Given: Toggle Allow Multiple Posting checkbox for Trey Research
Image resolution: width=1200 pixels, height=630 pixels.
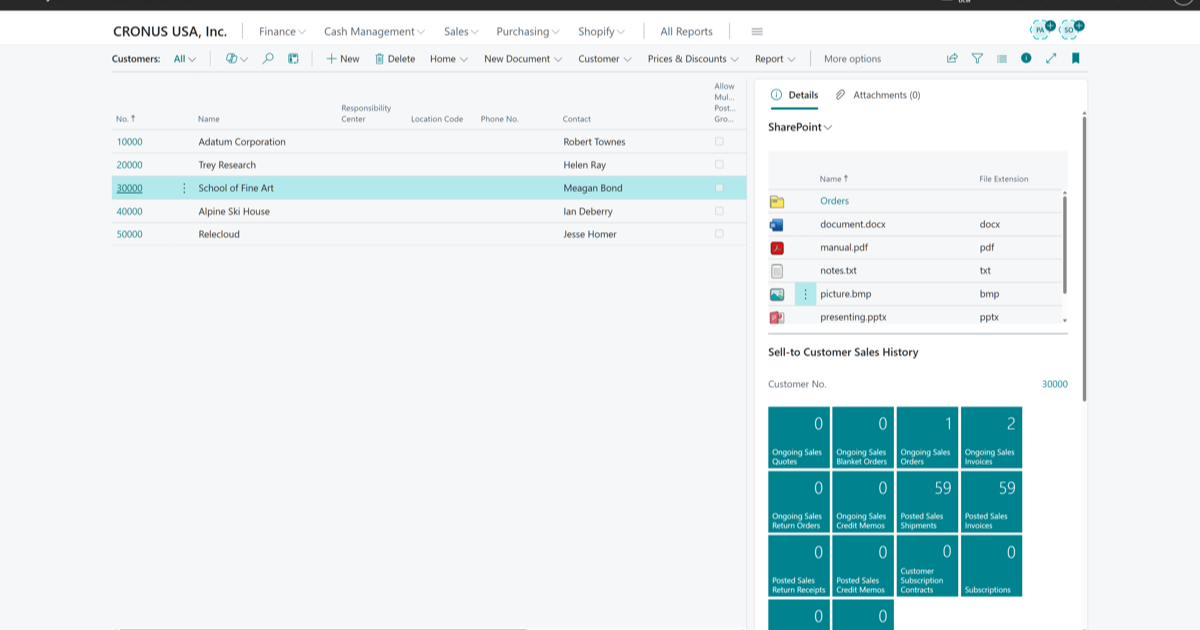Looking at the screenshot, I should click(x=719, y=165).
